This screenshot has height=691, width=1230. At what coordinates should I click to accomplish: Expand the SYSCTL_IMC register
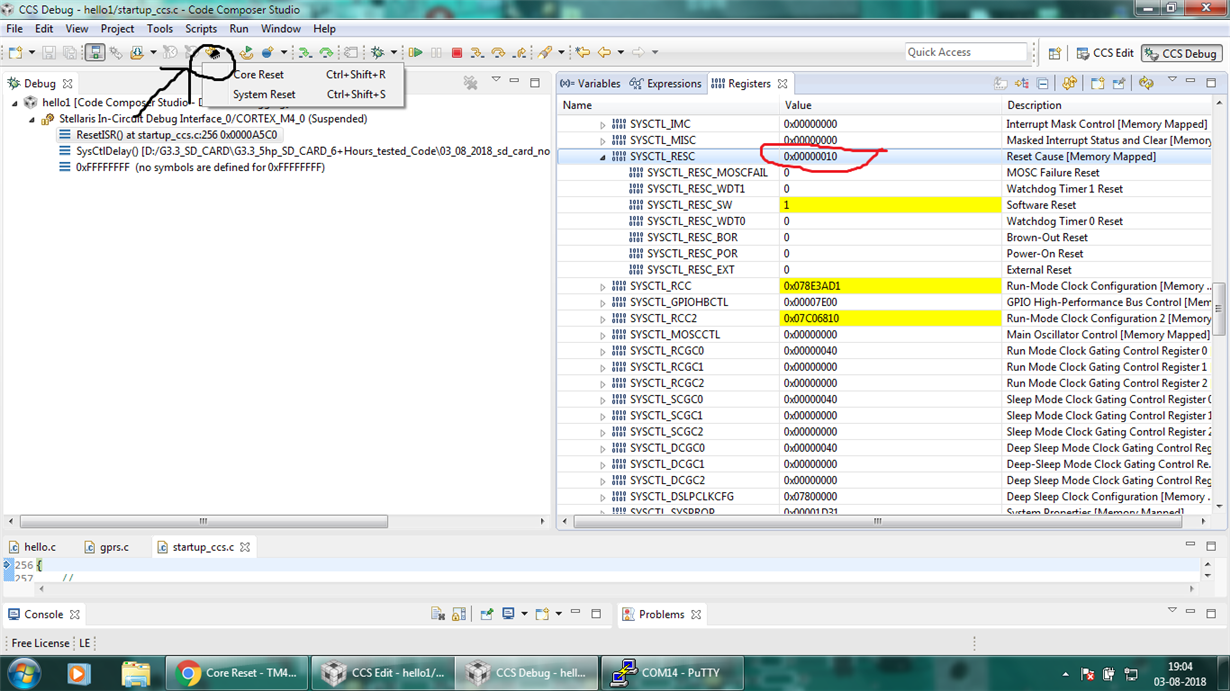[603, 125]
